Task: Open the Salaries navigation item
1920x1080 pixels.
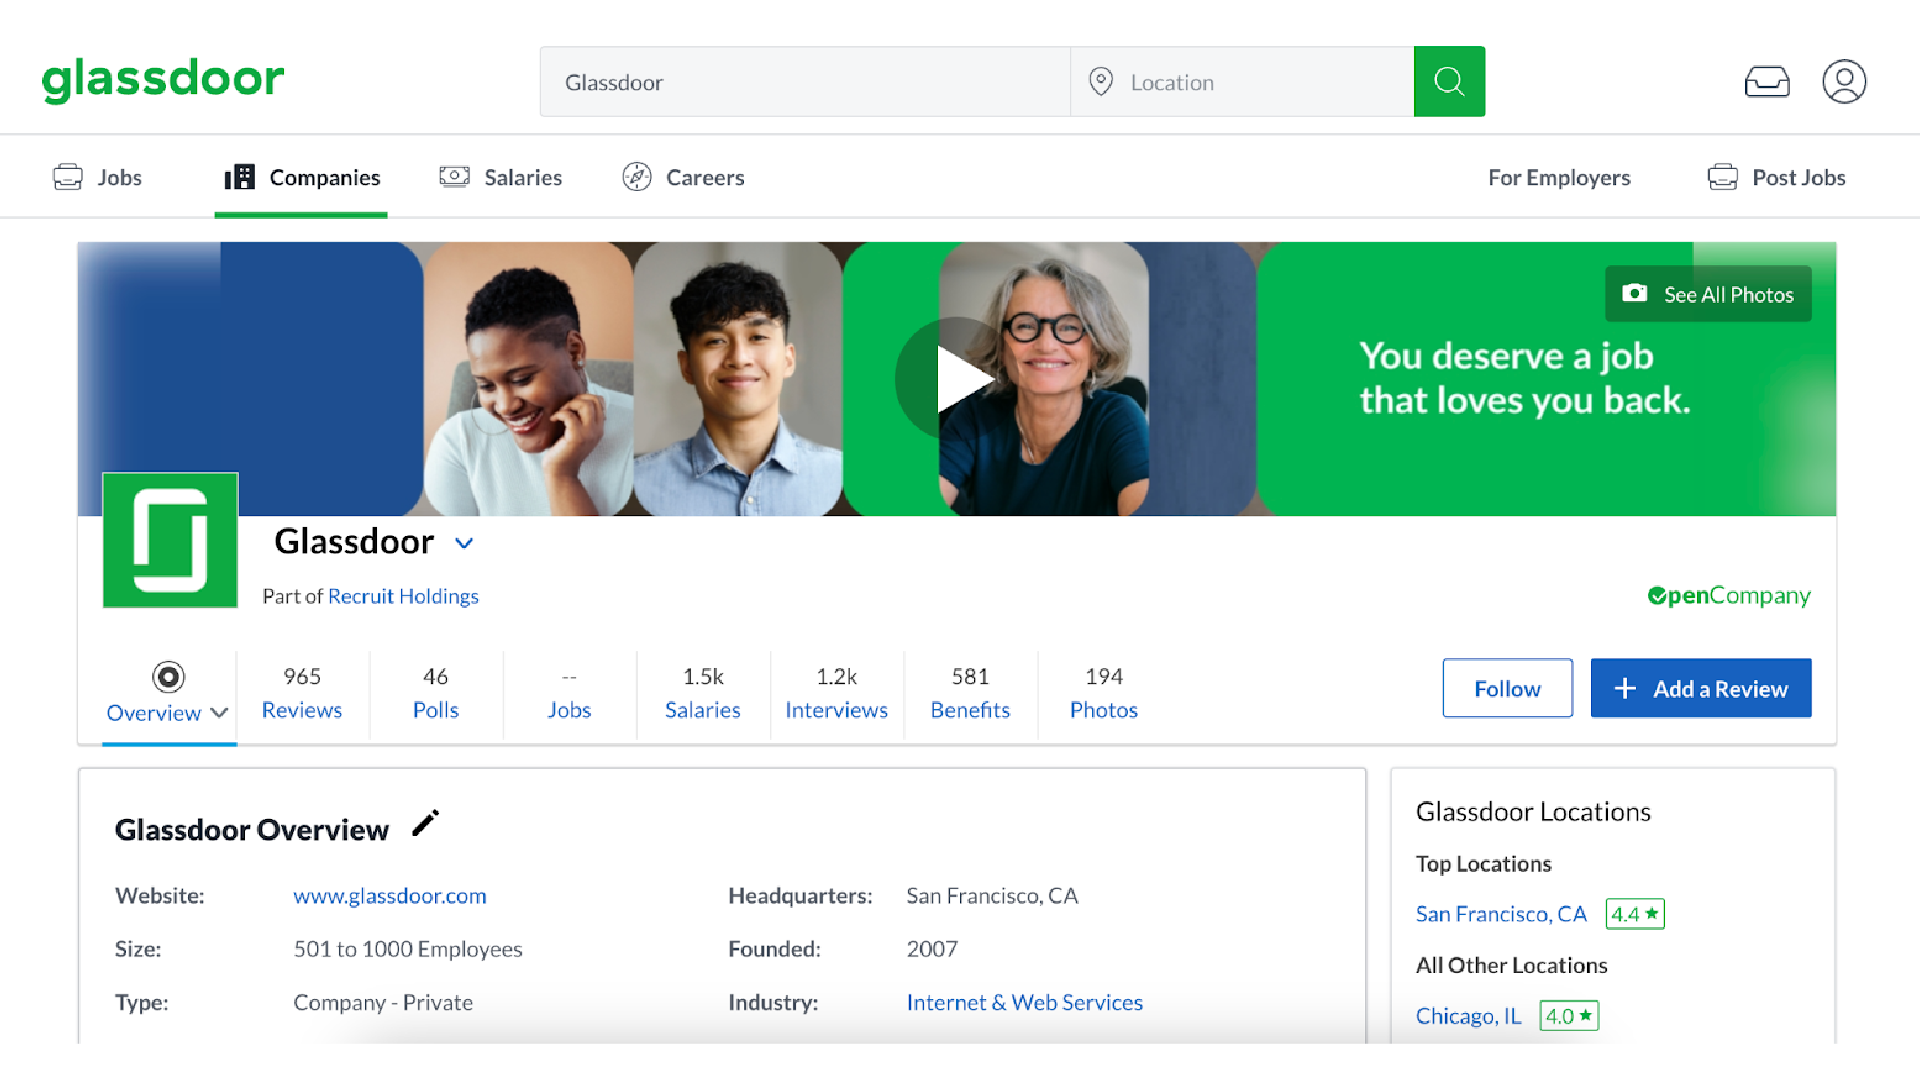Action: 501,177
